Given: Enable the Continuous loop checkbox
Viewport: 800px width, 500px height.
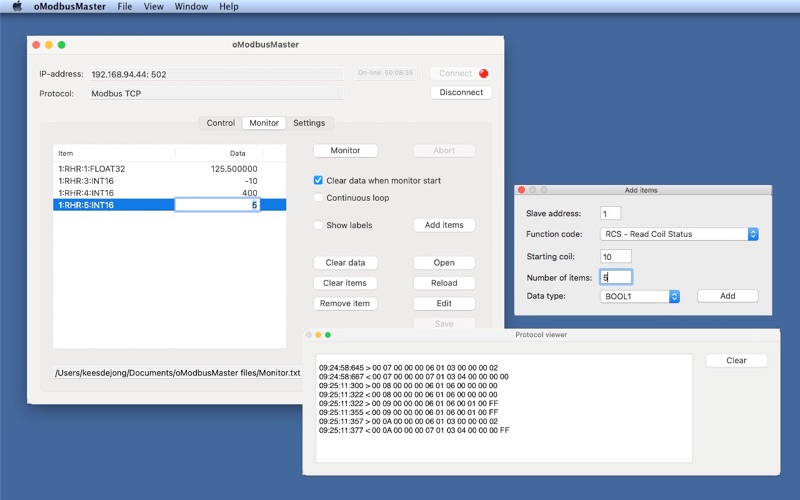Looking at the screenshot, I should (x=319, y=198).
